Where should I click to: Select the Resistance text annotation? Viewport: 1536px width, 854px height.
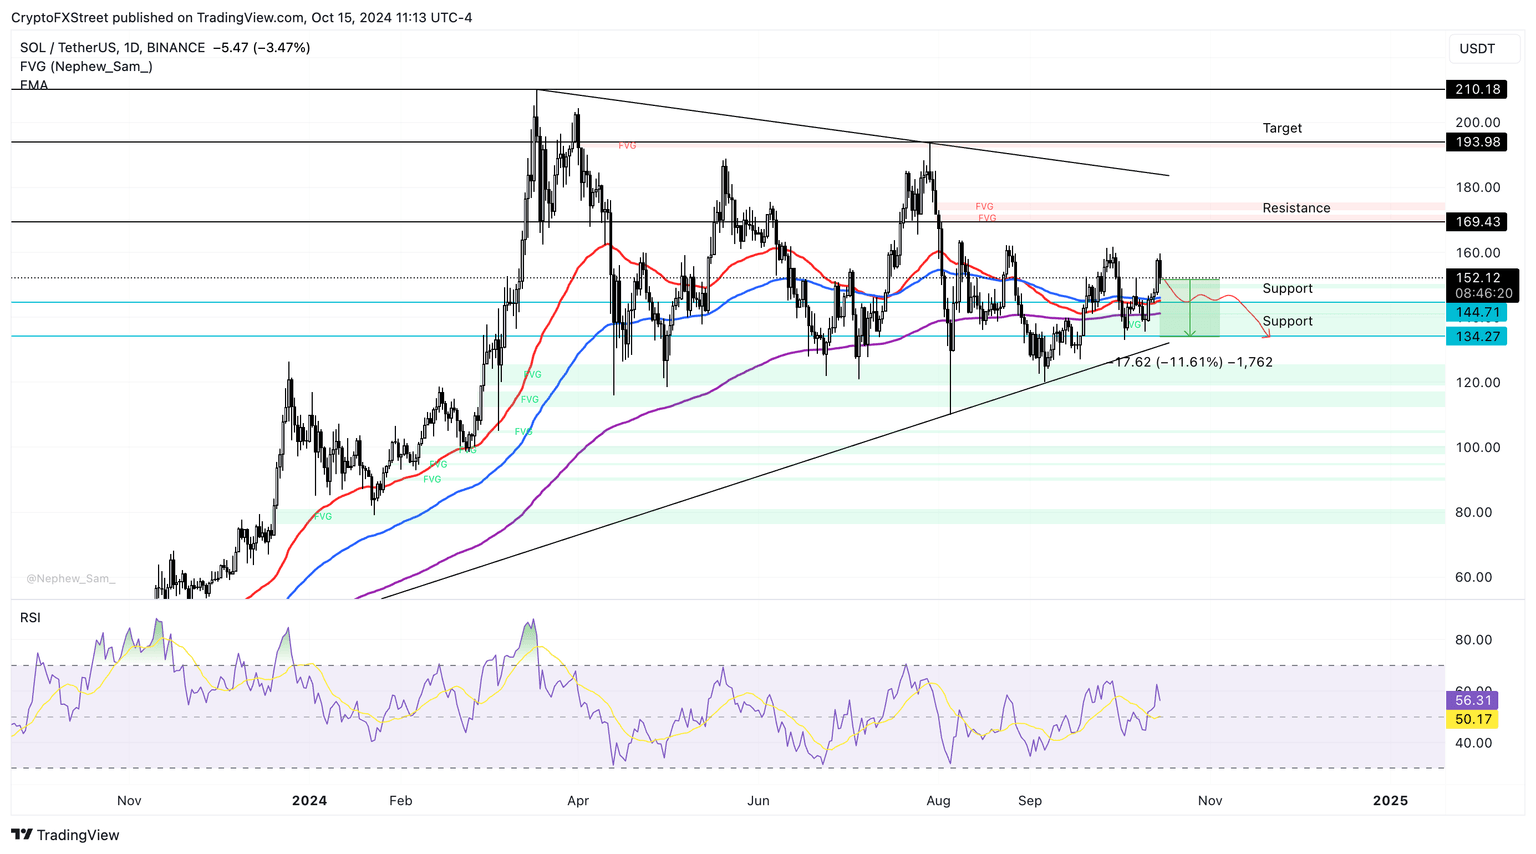(x=1296, y=208)
